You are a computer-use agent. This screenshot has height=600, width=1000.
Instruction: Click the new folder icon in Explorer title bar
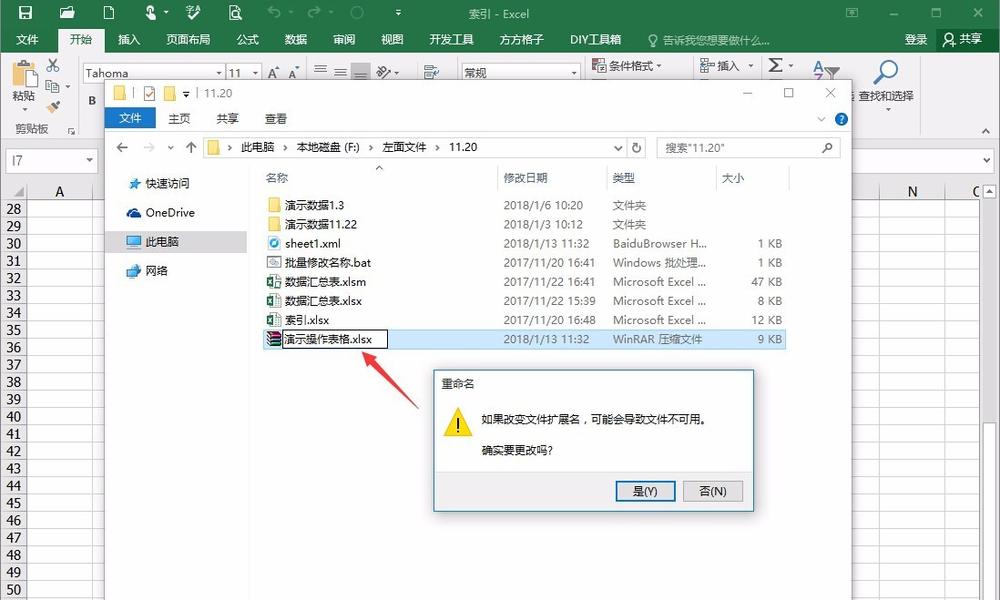click(x=169, y=94)
